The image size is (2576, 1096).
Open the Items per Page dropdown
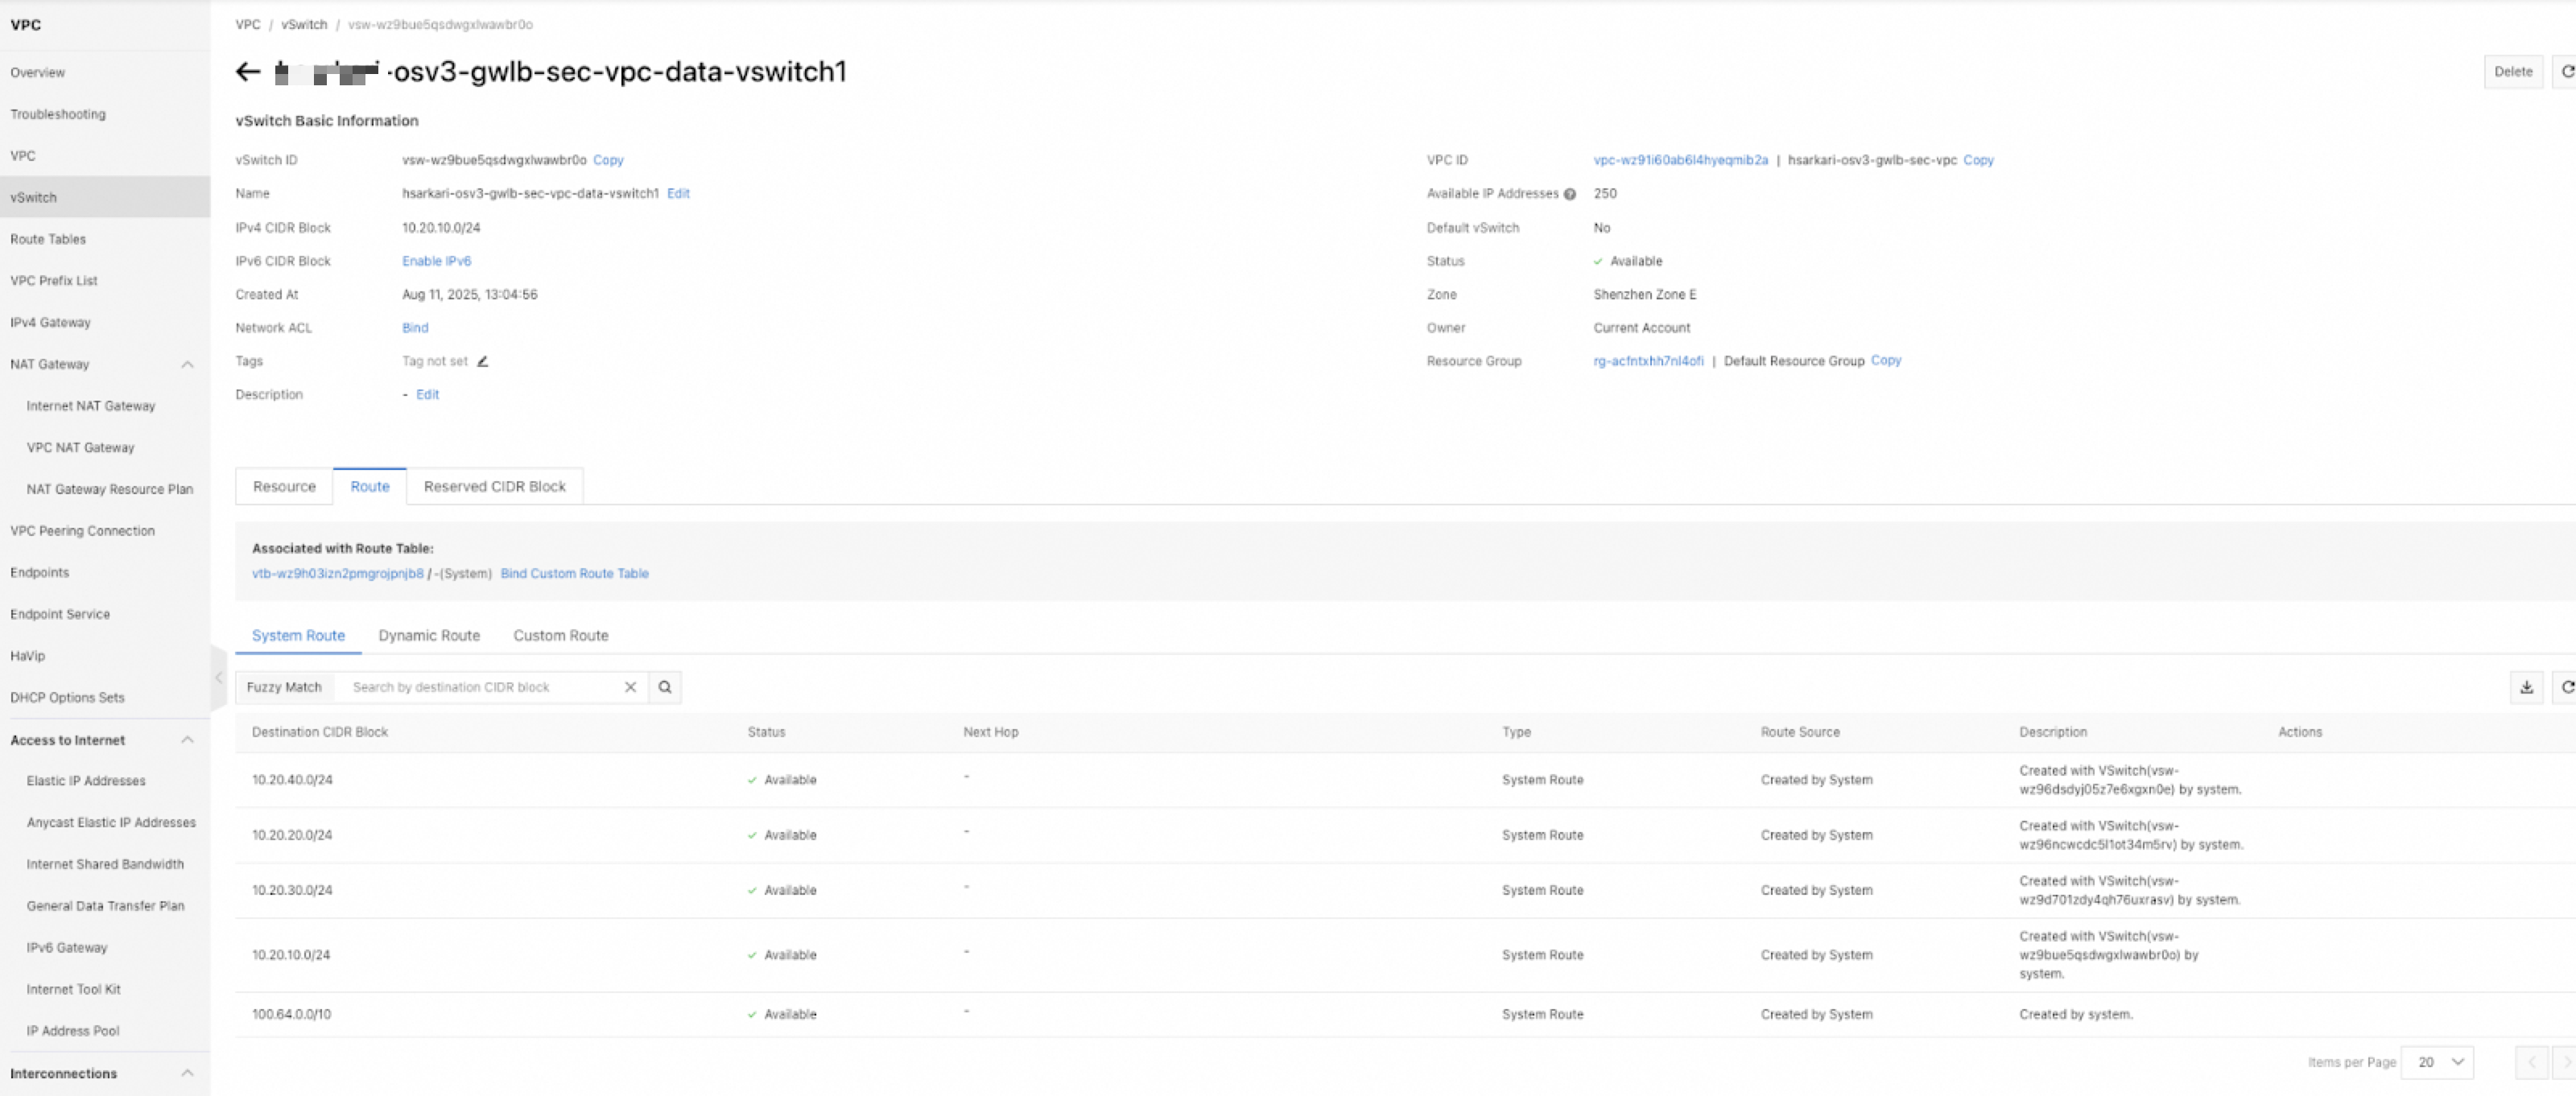tap(2438, 1062)
